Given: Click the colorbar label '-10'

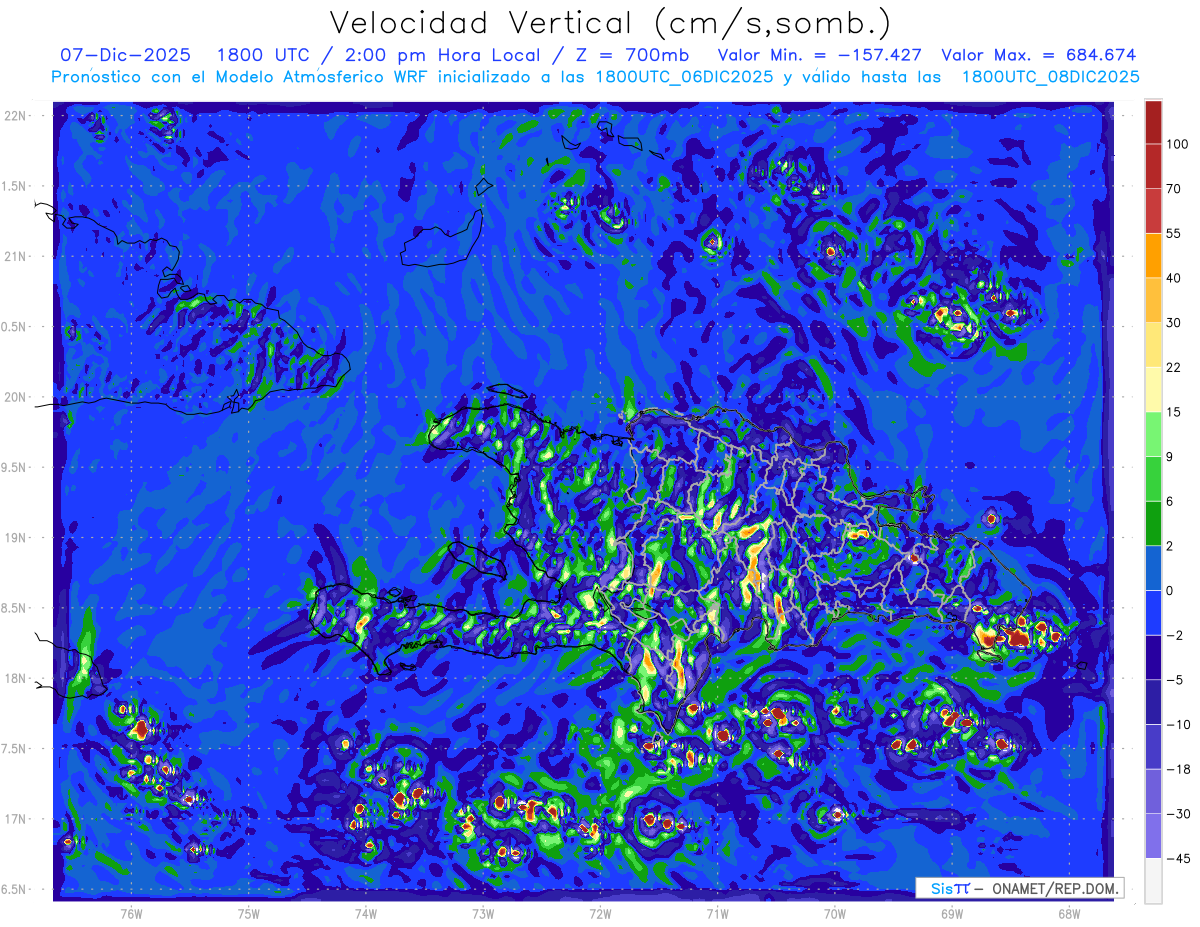Looking at the screenshot, I should (1177, 724).
